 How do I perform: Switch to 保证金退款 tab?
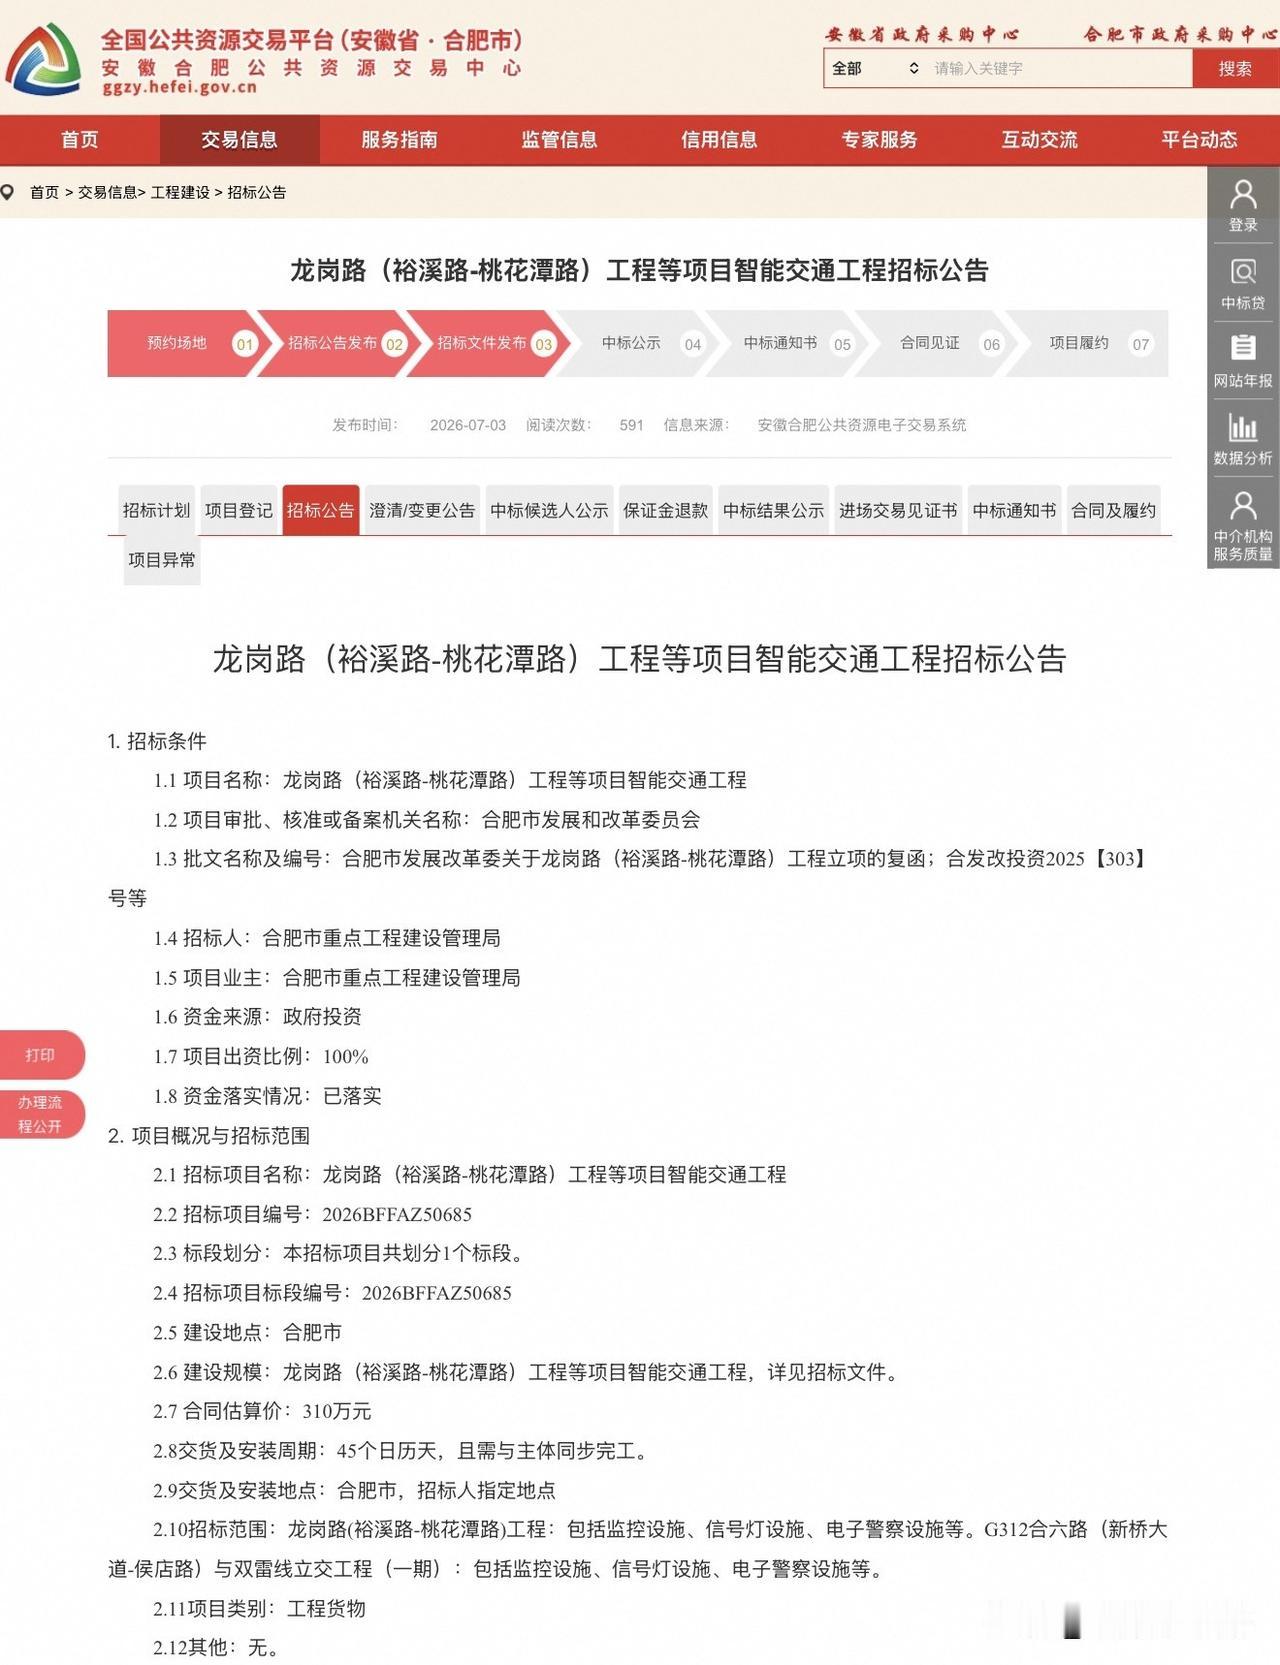tap(666, 510)
